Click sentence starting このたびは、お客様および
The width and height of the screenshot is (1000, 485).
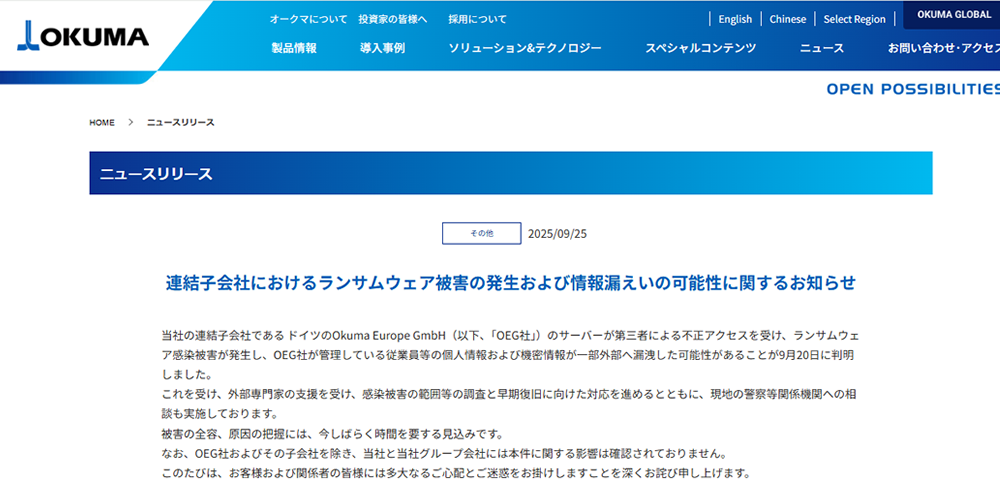coord(457,474)
